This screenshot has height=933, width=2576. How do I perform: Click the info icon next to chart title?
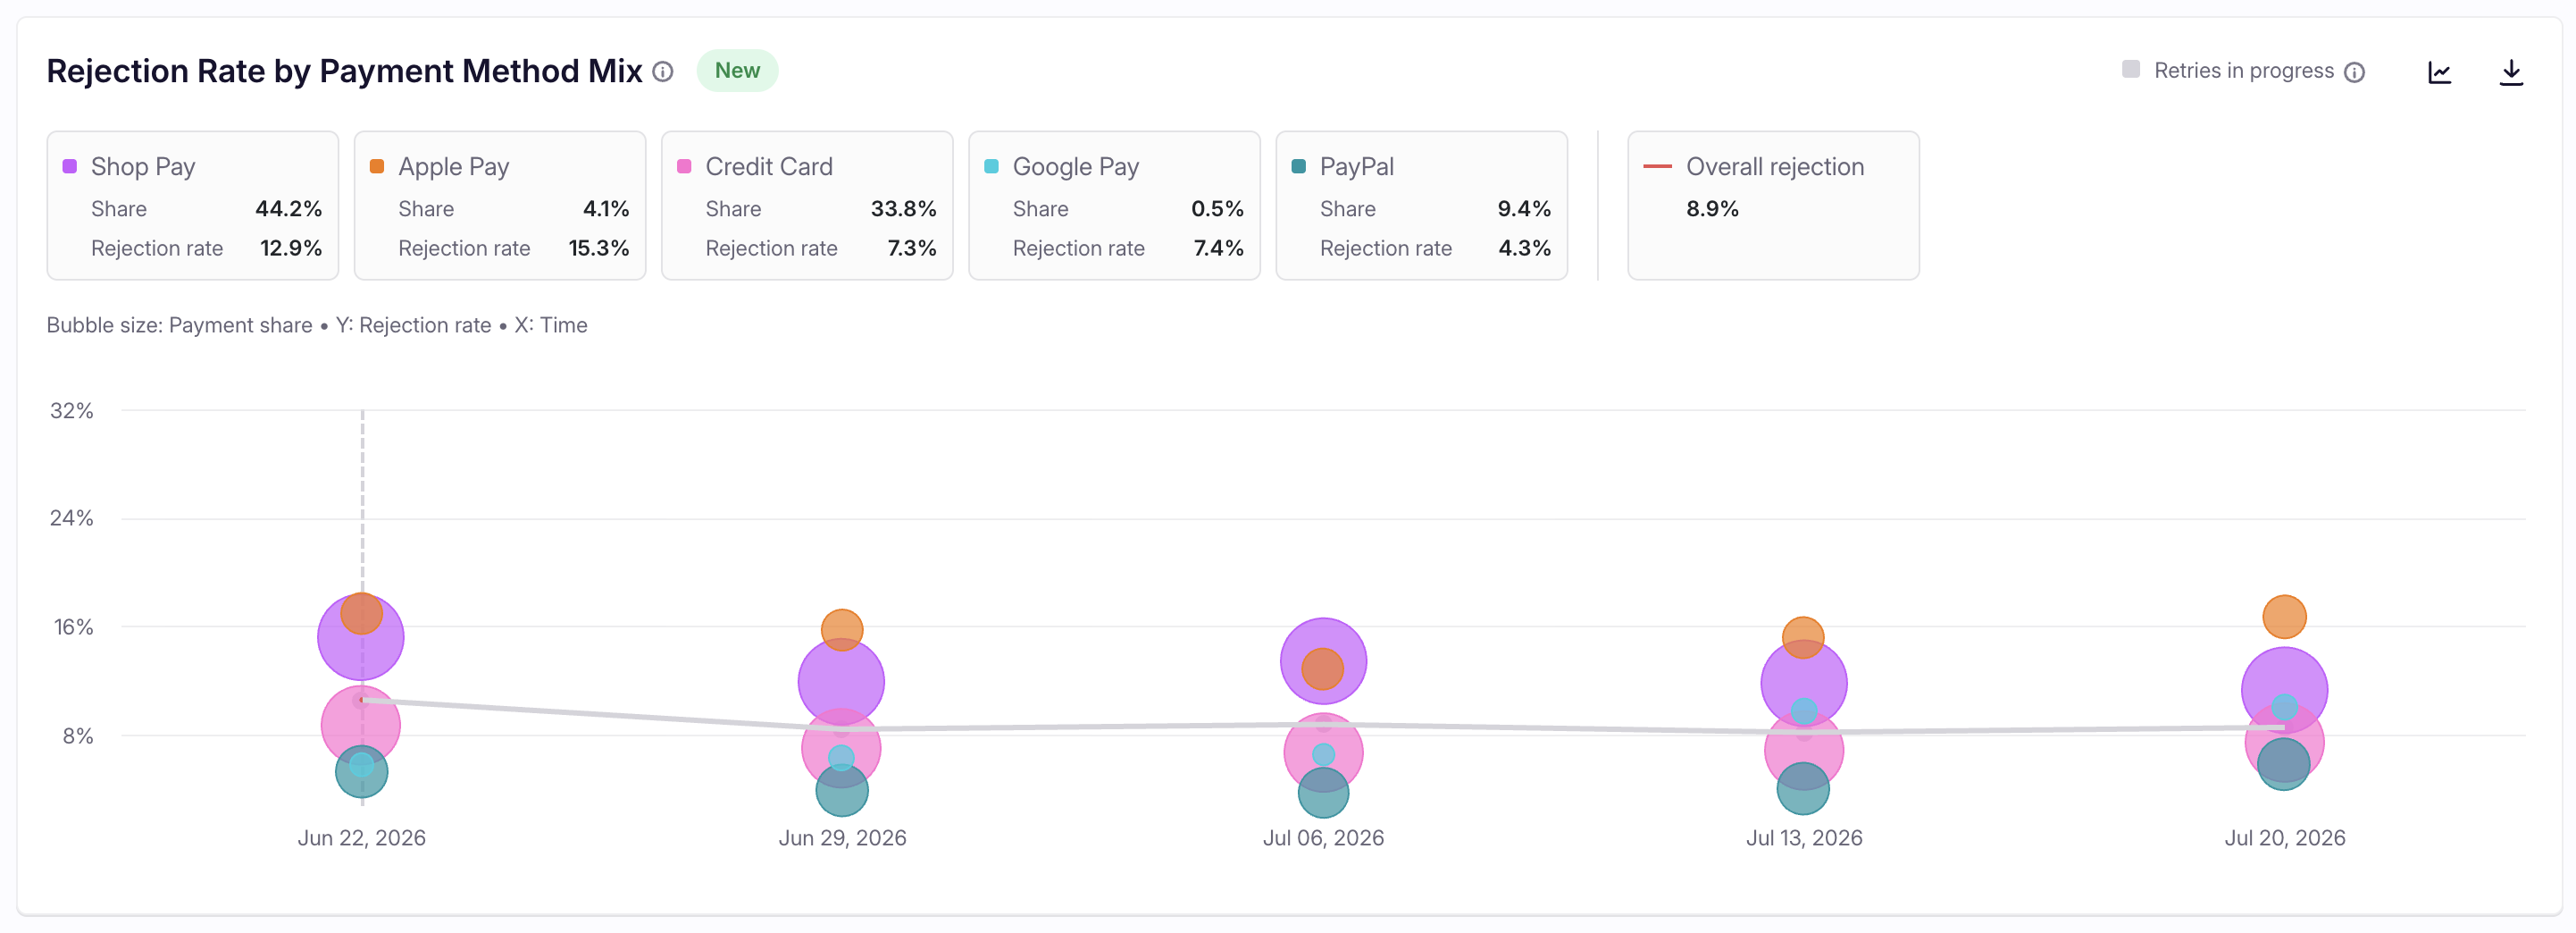[x=663, y=71]
